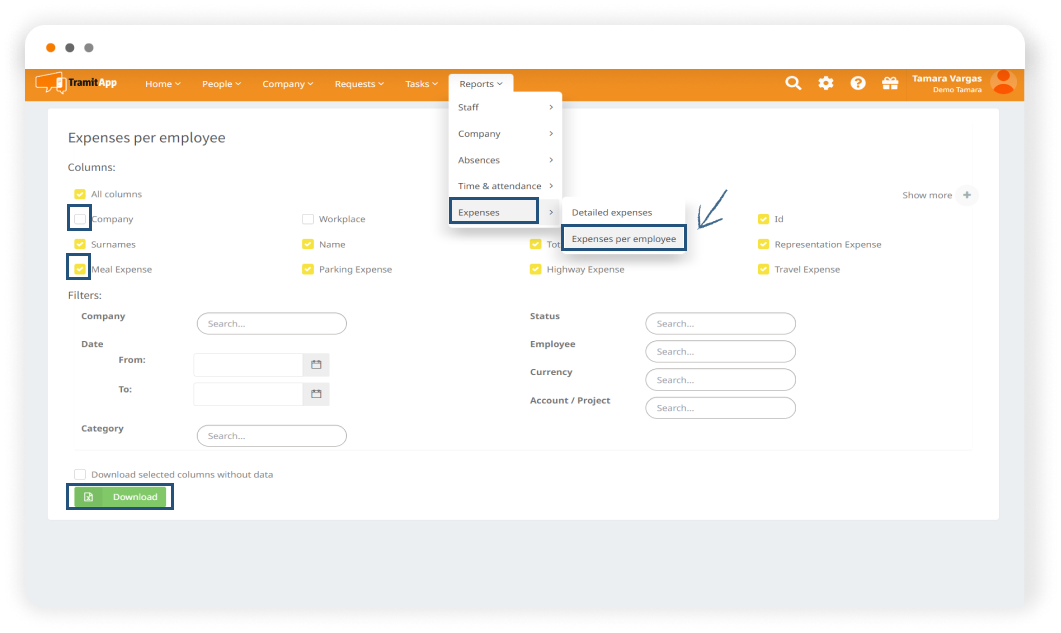Toggle Download selected columns without data
Screen dimensions: 1061x633
click(80, 475)
